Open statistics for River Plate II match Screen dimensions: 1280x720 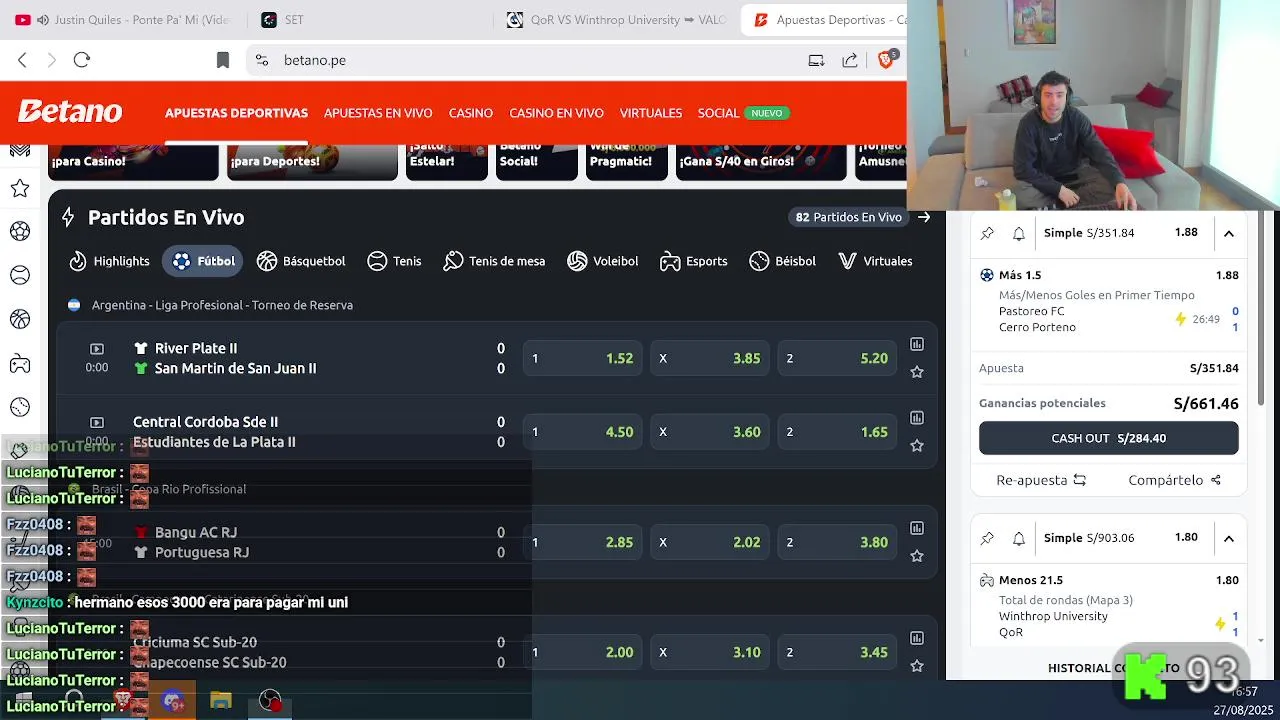917,344
